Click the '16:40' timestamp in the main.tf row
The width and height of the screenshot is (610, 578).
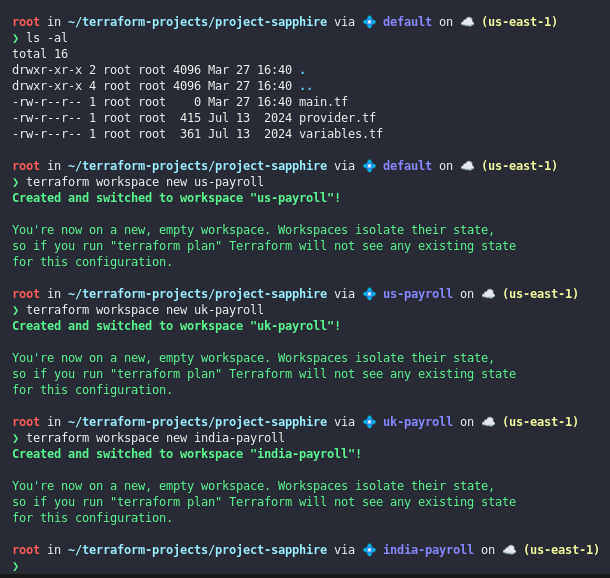pos(274,102)
